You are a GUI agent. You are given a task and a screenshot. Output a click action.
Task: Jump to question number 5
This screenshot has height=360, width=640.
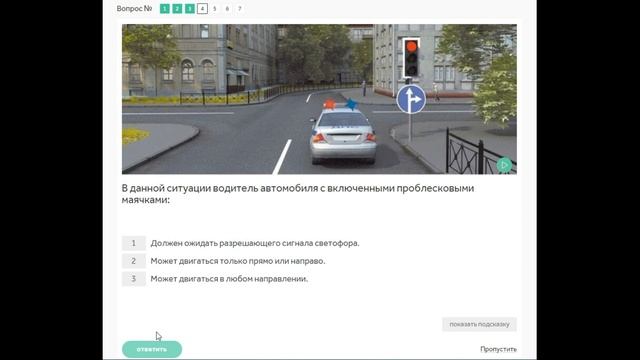(215, 9)
